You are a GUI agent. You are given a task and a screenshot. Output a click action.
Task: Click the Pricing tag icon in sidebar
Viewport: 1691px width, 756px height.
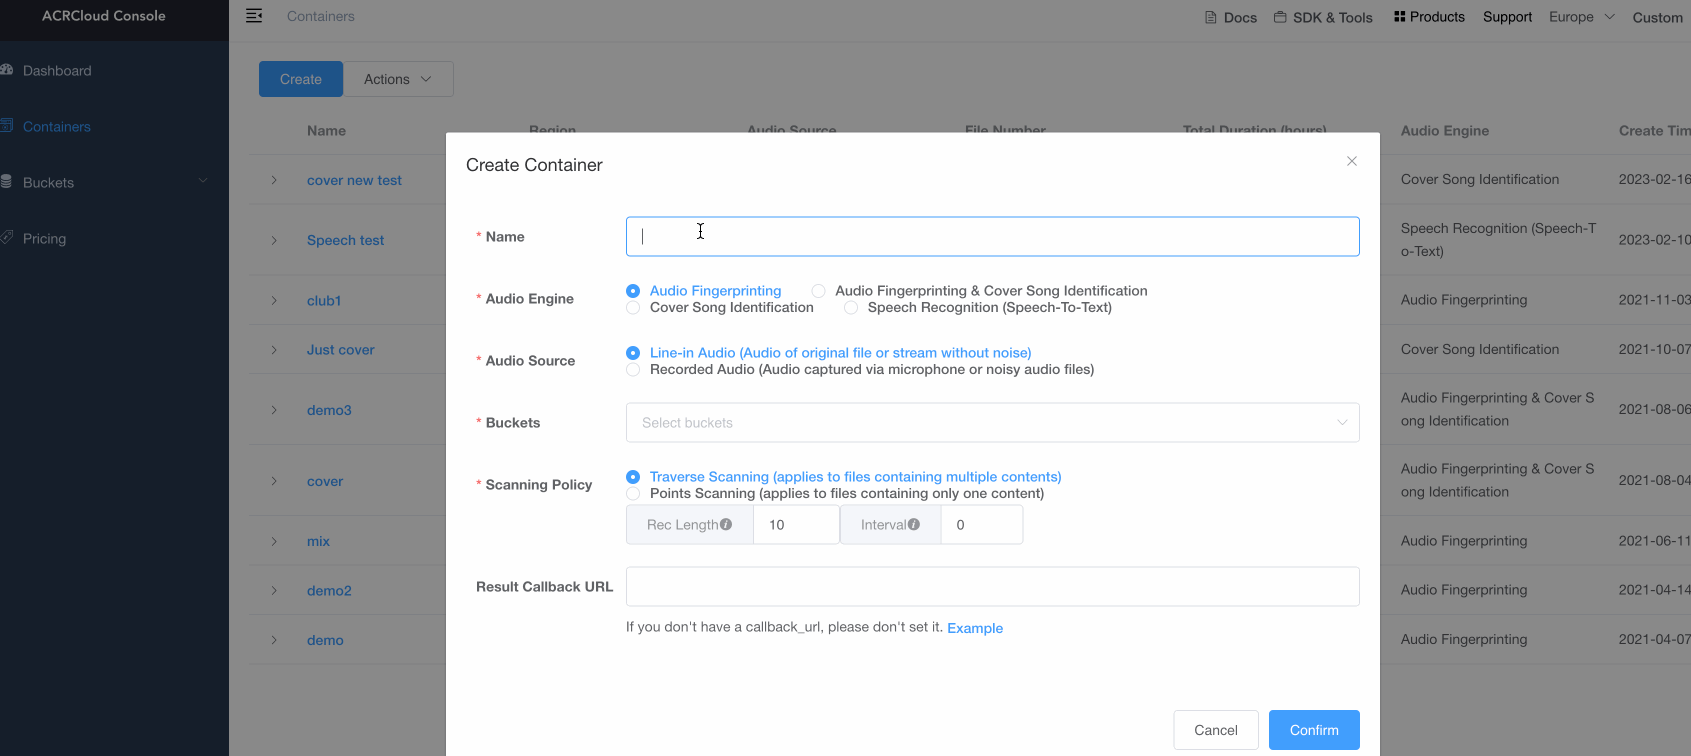pos(7,238)
